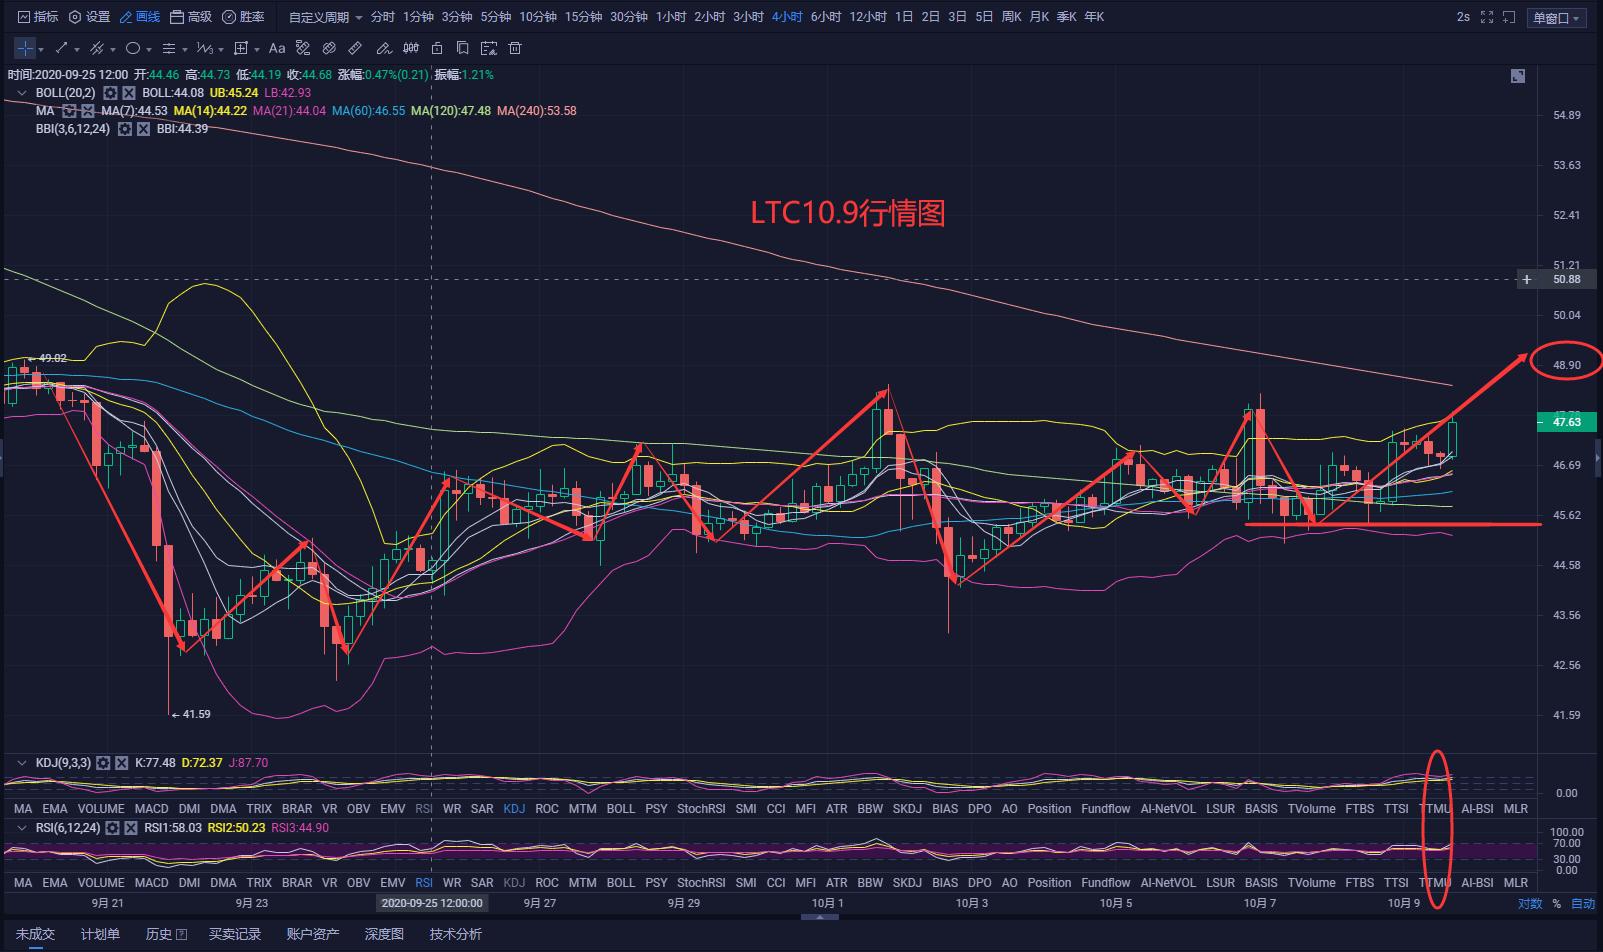The height and width of the screenshot is (952, 1603).
Task: Select the horizontal lines tool
Action: (169, 48)
